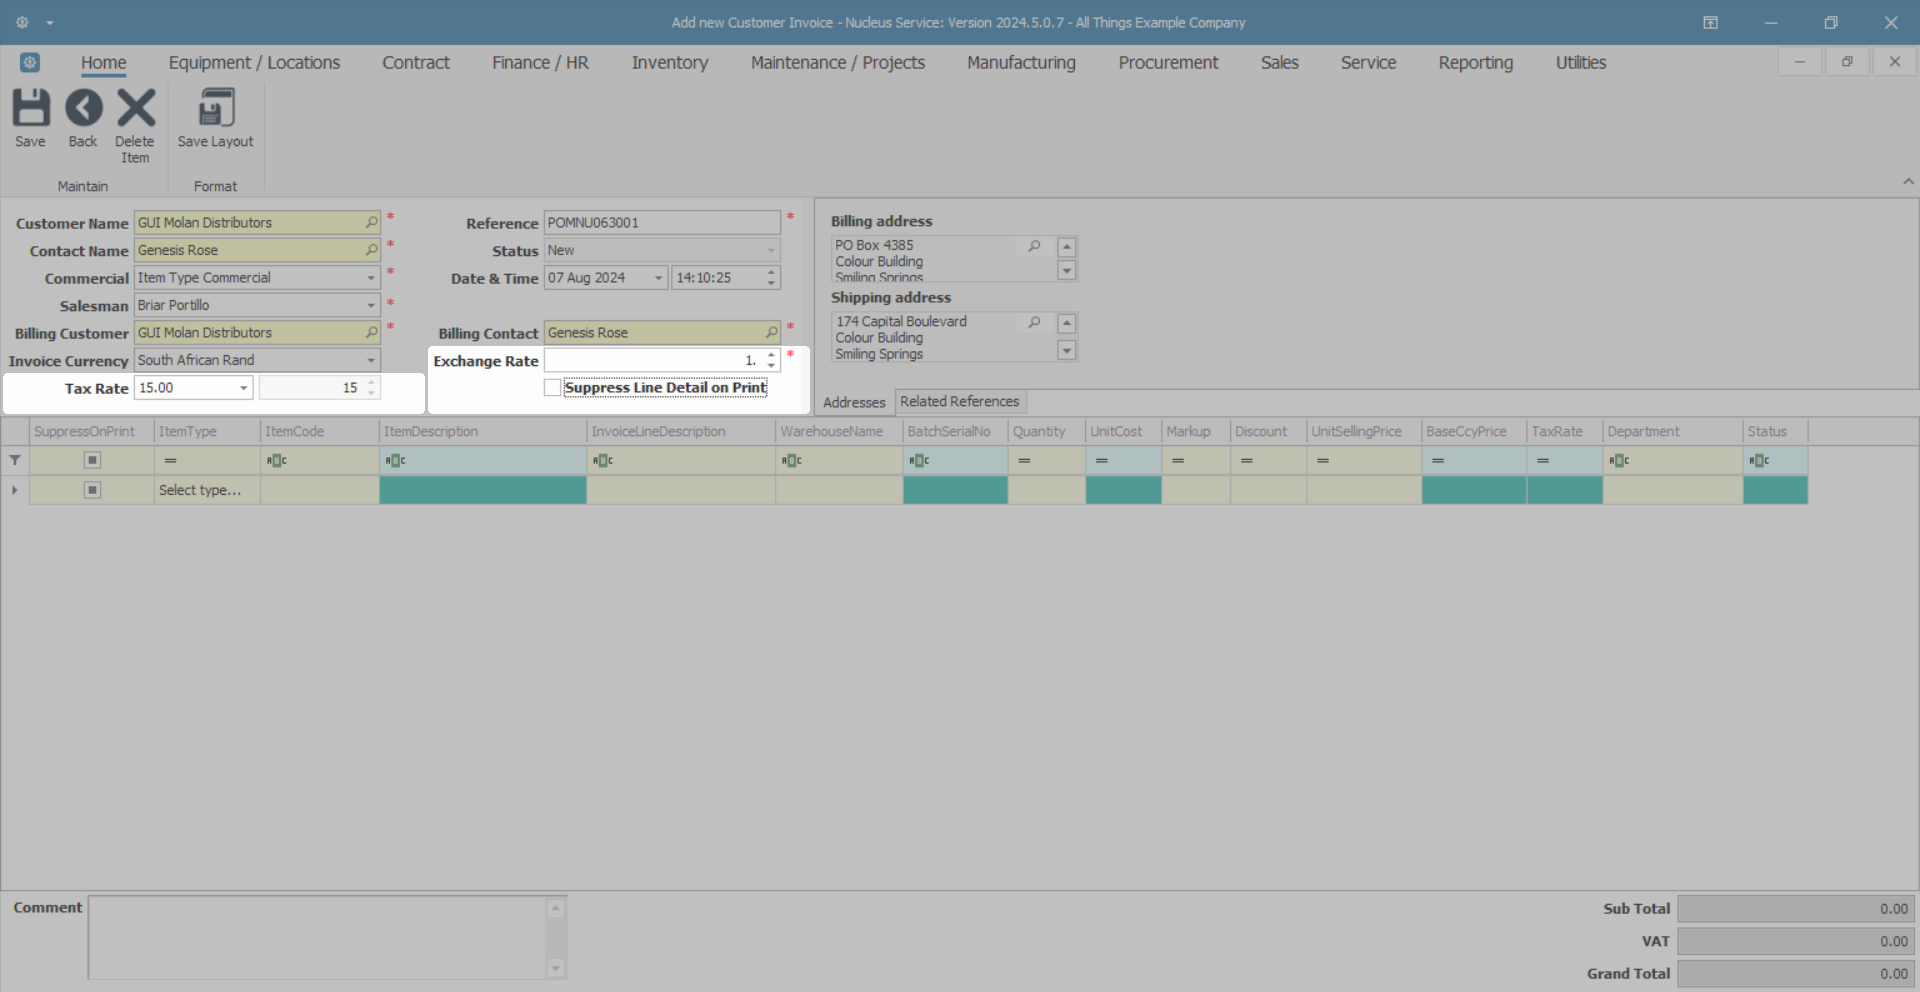Open the Contract ribbon tab

tap(416, 62)
